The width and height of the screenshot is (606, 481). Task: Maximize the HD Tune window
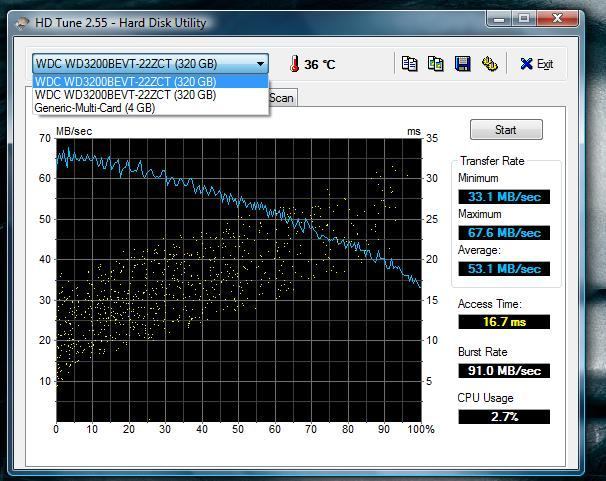[x=524, y=18]
